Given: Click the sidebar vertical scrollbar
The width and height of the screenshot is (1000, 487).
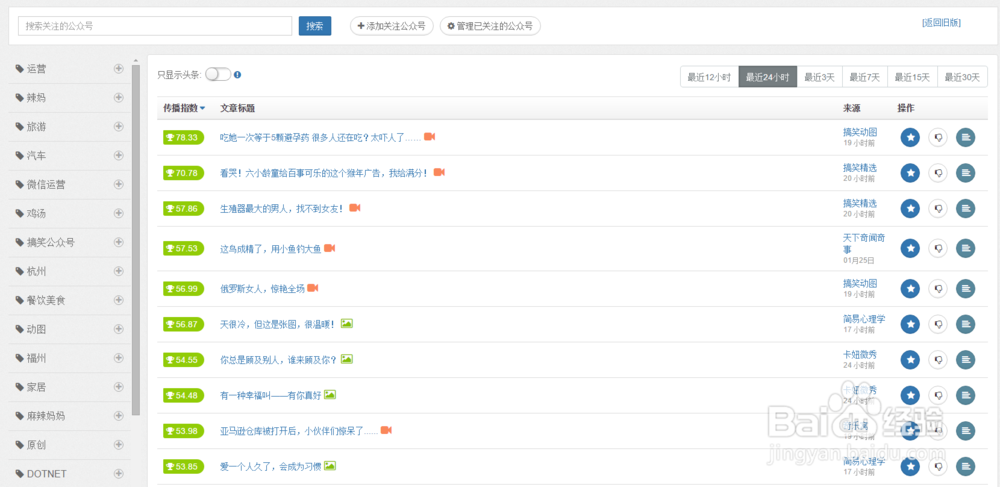Looking at the screenshot, I should pyautogui.click(x=135, y=239).
